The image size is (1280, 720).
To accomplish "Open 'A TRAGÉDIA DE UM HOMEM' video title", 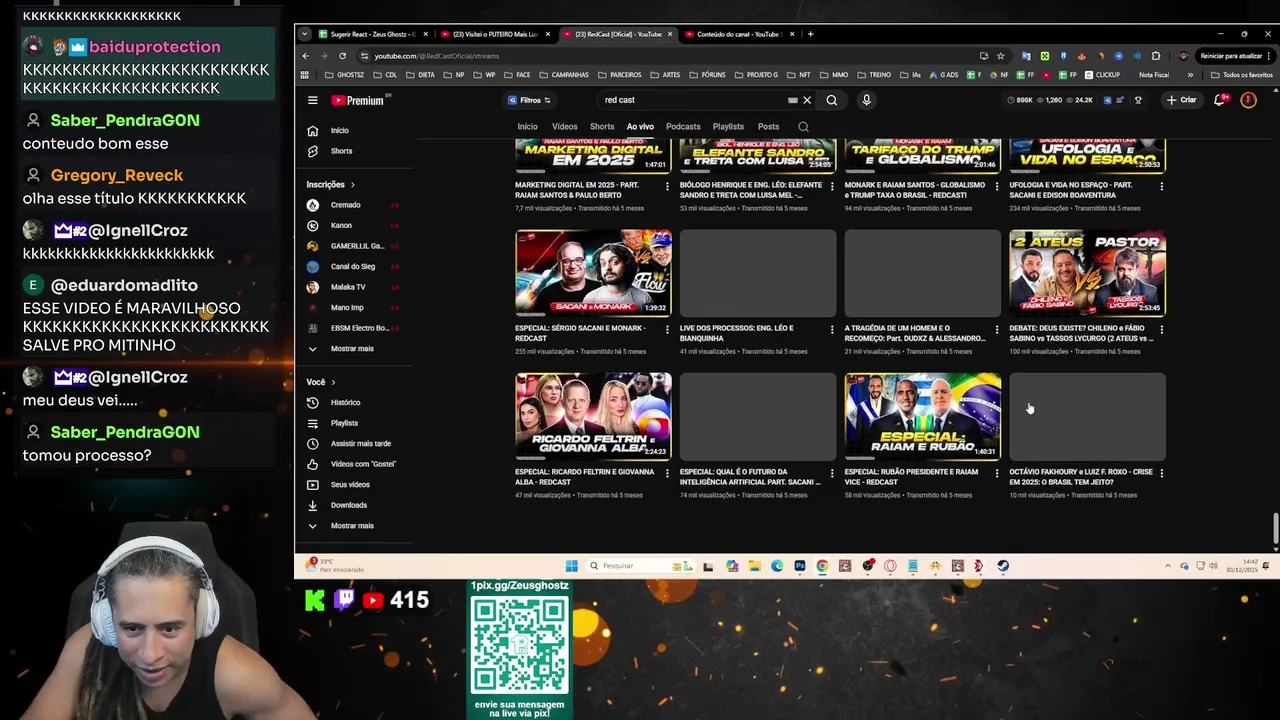I will click(x=916, y=333).
